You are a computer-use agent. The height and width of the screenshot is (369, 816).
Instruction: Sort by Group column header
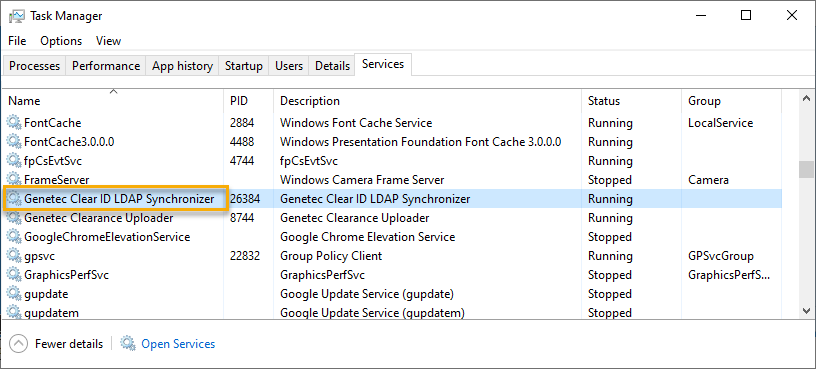(x=731, y=100)
